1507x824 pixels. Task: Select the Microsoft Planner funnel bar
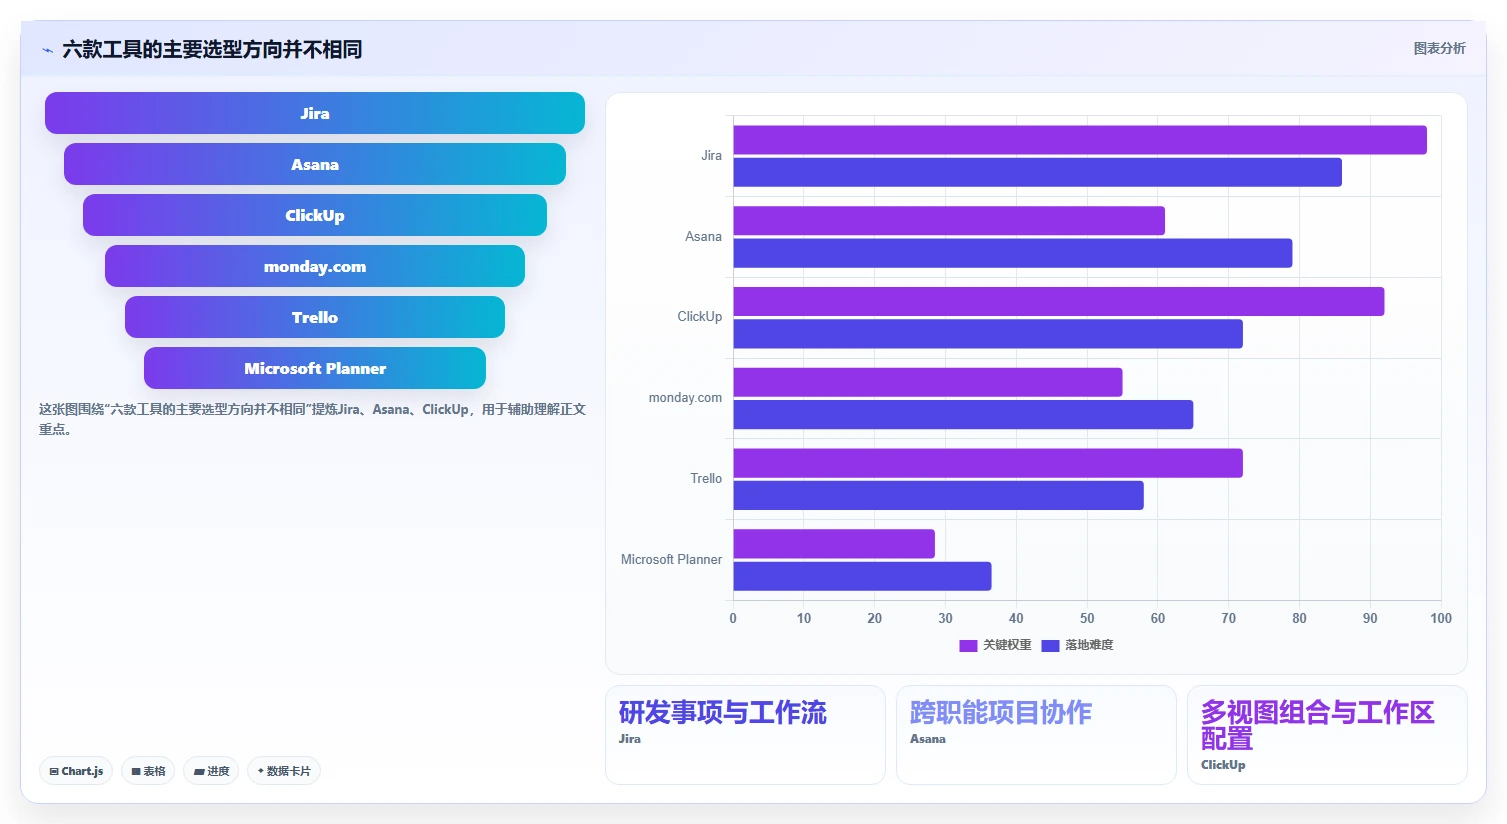click(x=315, y=368)
